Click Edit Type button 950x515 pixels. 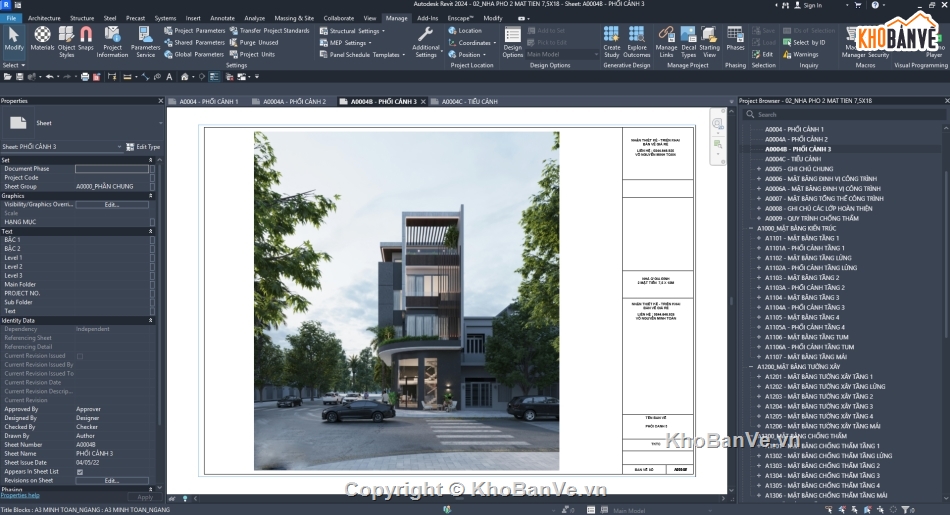(x=143, y=147)
